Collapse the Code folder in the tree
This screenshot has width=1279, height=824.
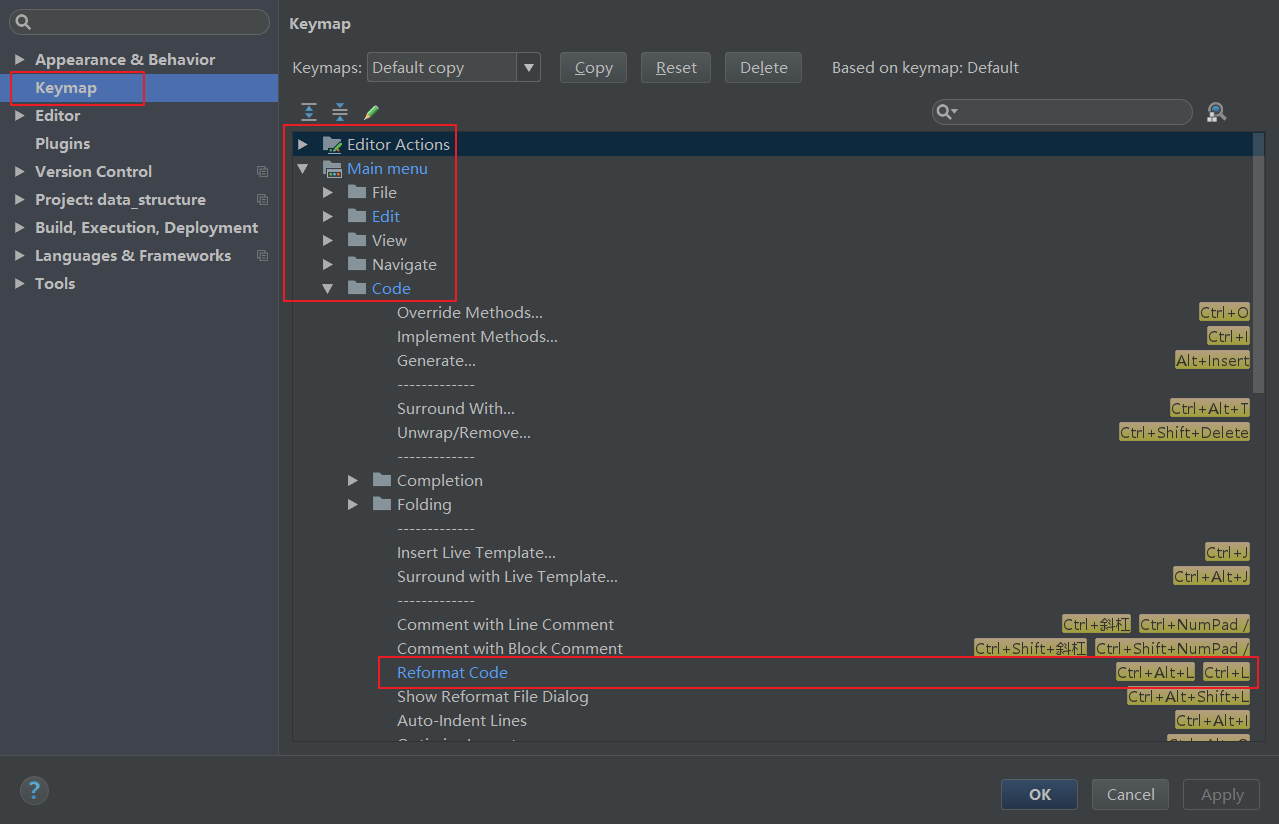(327, 288)
